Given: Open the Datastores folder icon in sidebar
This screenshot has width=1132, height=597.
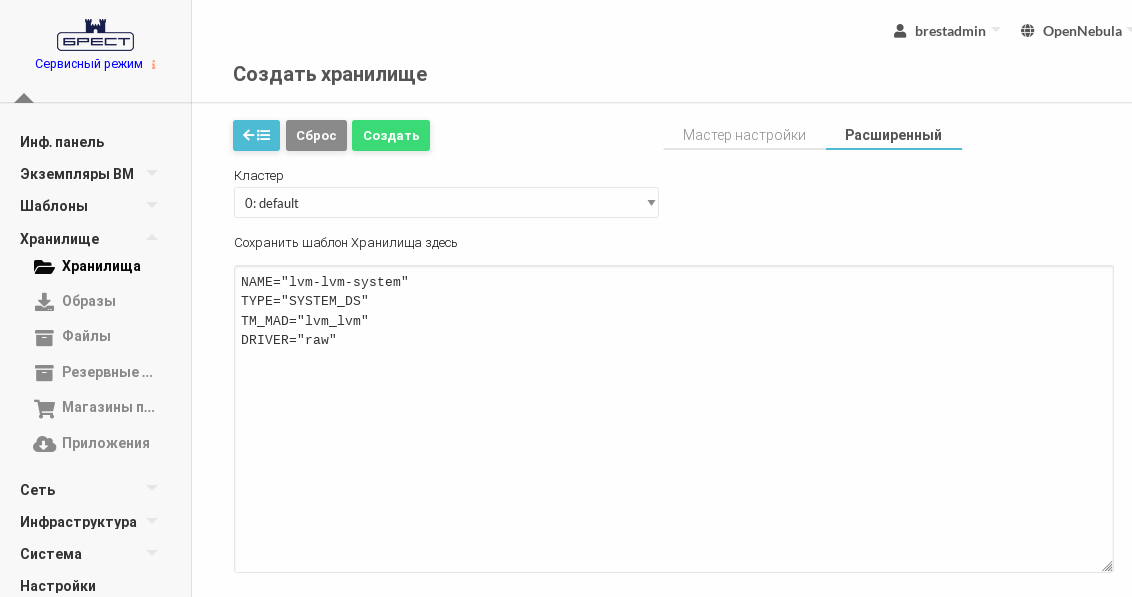Looking at the screenshot, I should 44,267.
